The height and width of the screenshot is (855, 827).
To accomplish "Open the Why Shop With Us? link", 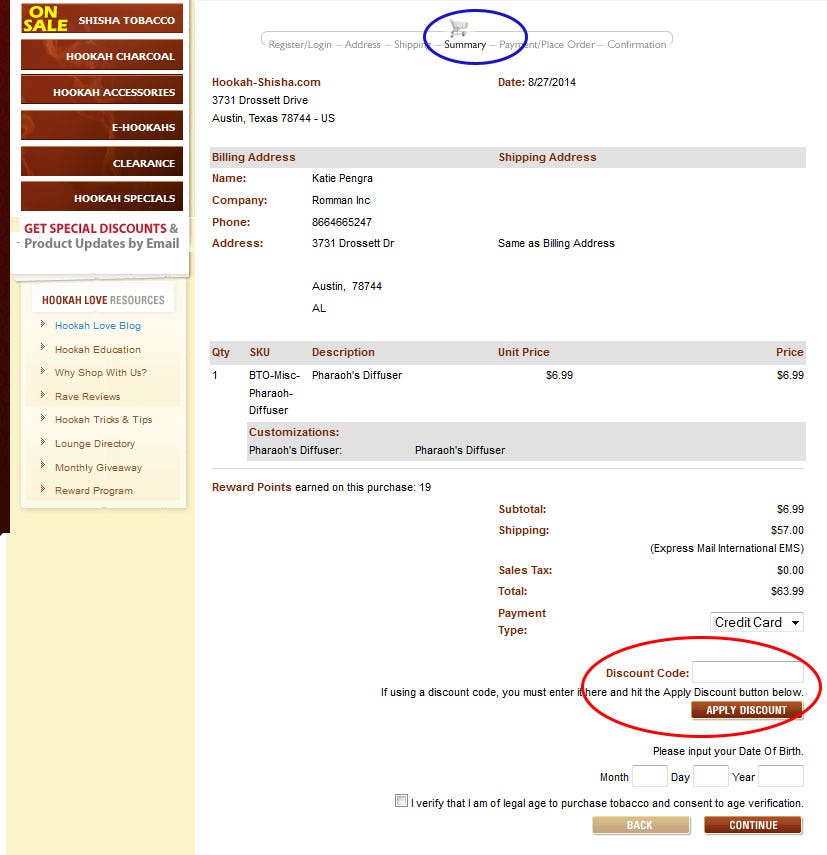I will (x=100, y=372).
